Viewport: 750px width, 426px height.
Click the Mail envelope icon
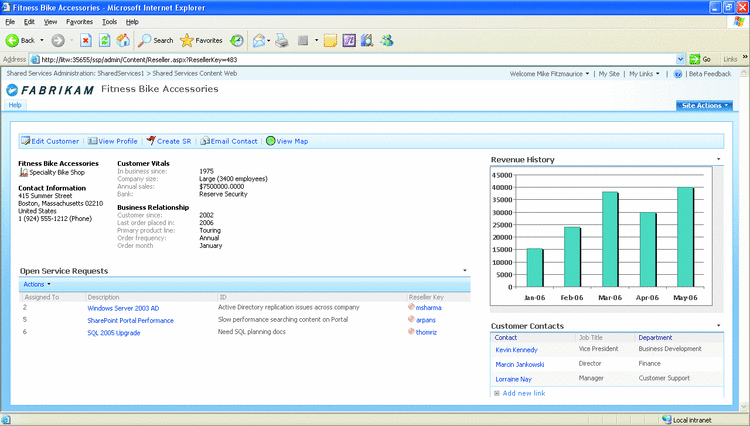[259, 41]
